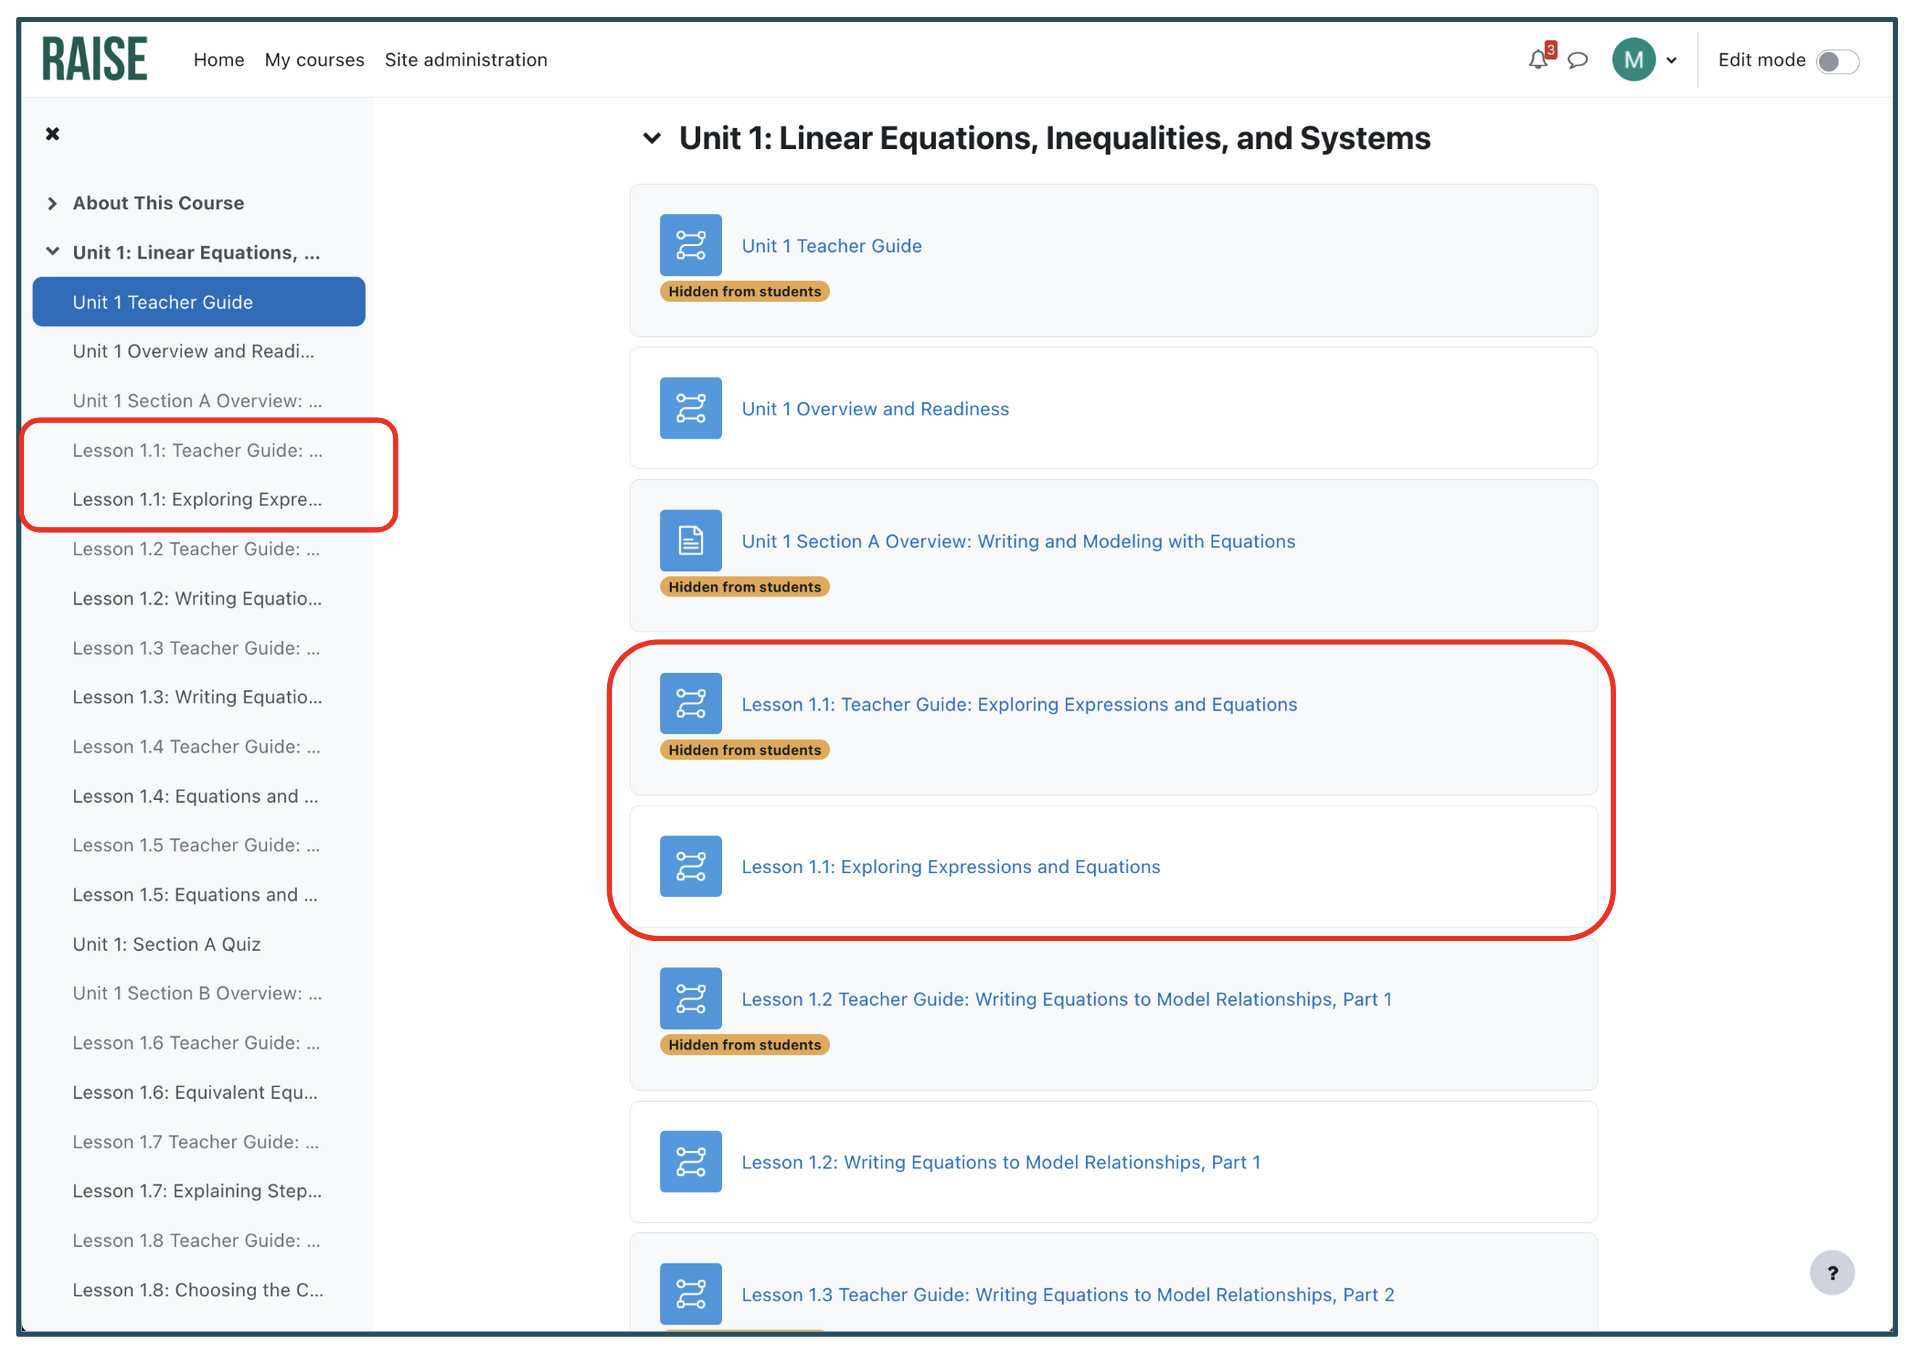Expand About This Course in sidebar
1918x1354 pixels.
point(52,203)
